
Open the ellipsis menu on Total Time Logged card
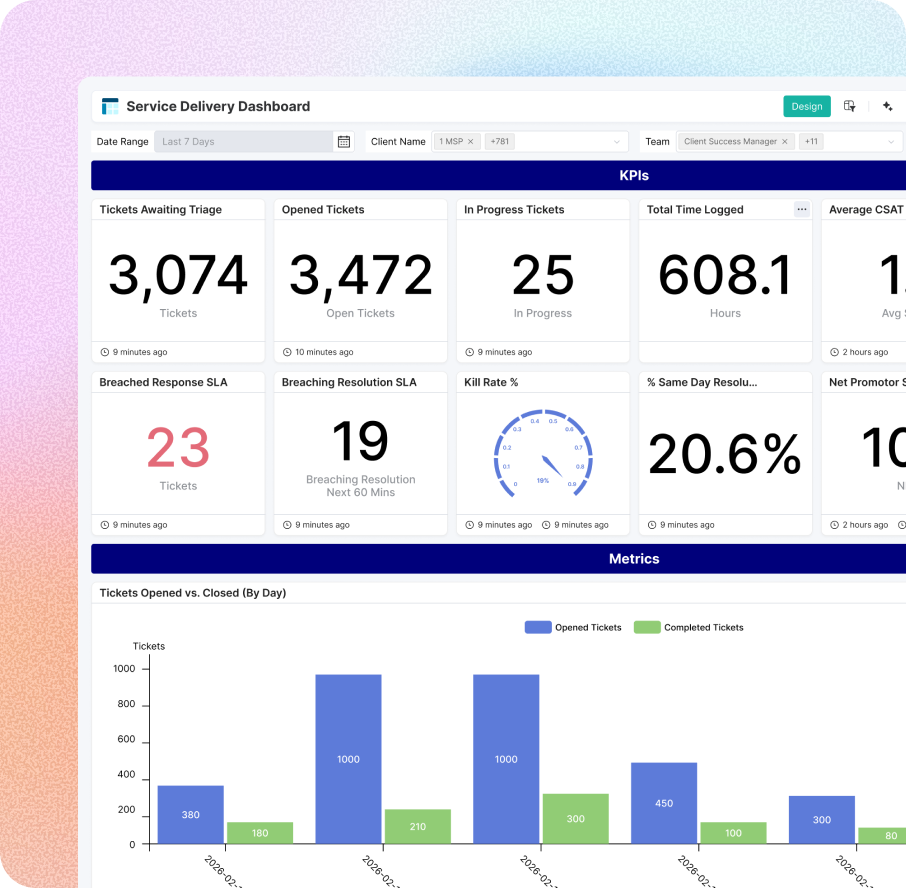pos(801,209)
